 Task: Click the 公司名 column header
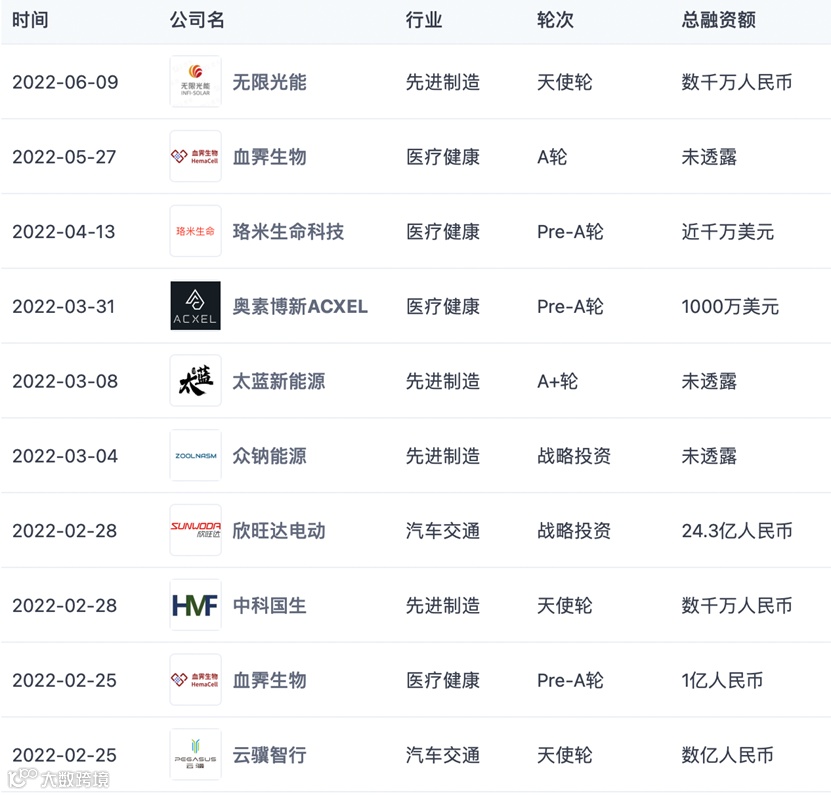(197, 20)
